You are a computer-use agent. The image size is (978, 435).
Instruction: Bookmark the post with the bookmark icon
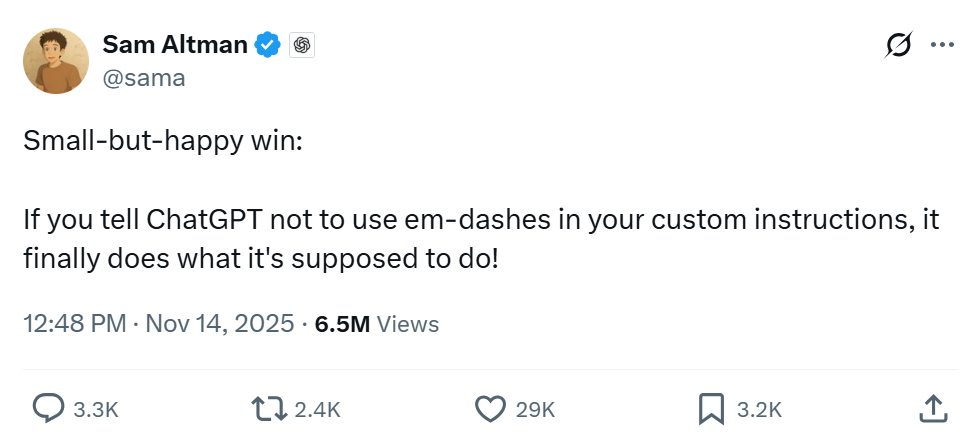pos(711,408)
